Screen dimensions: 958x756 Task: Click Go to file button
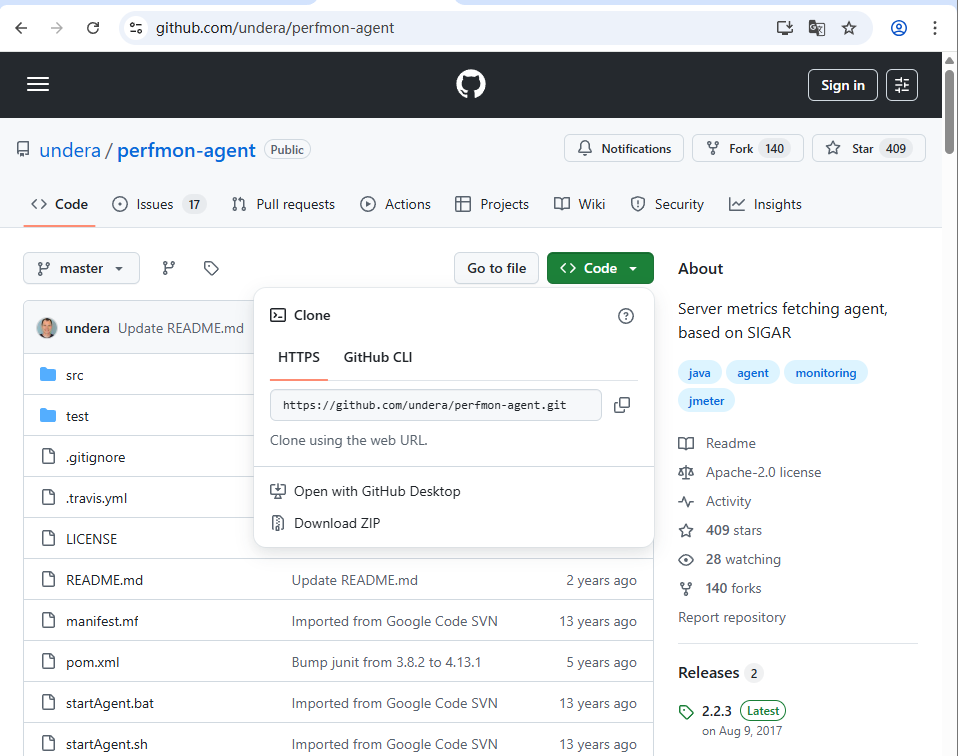[x=496, y=268]
